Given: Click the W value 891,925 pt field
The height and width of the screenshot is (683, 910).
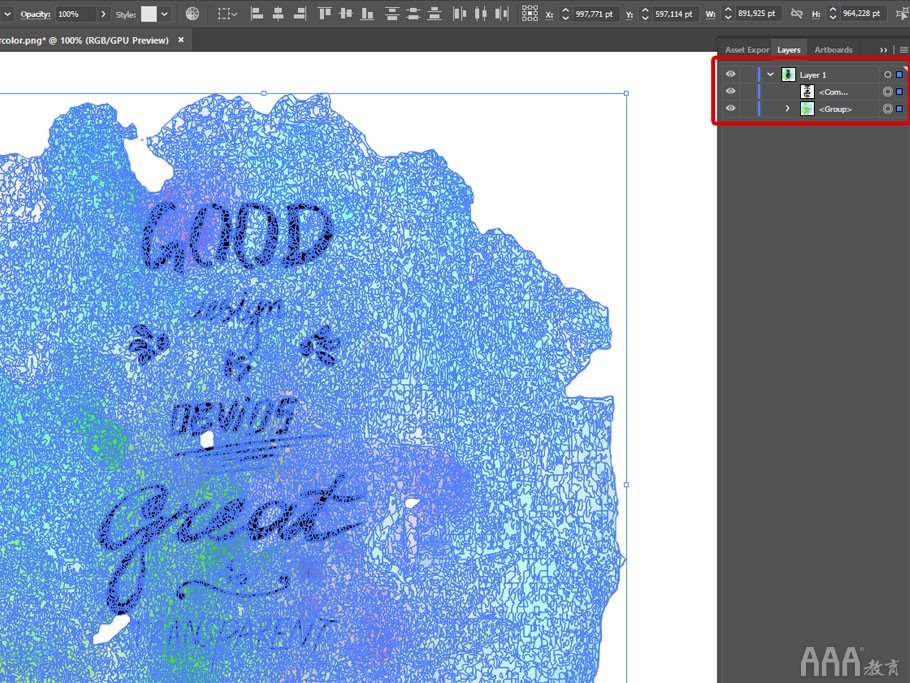Looking at the screenshot, I should click(757, 14).
